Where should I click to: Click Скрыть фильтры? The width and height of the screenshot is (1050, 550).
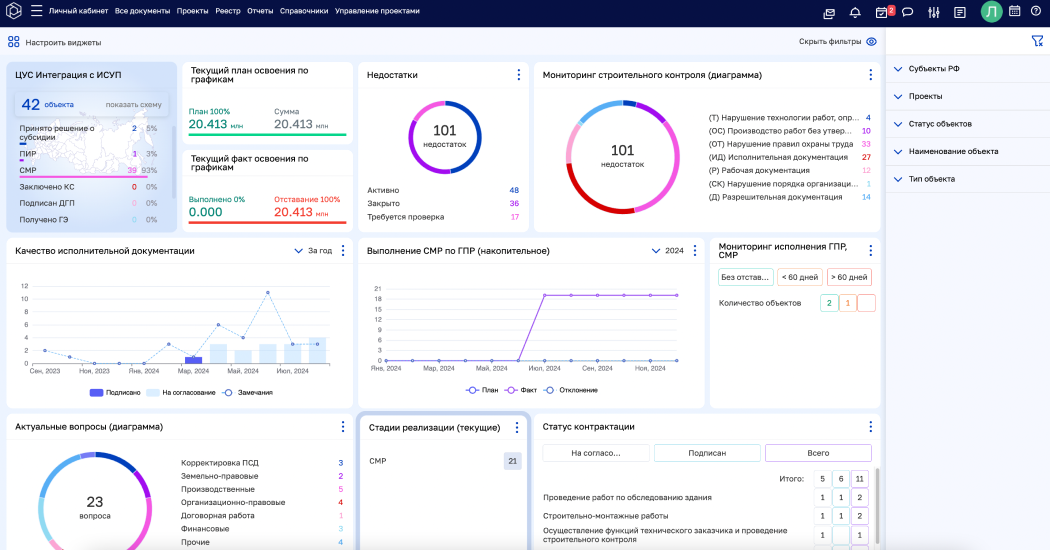(830, 42)
